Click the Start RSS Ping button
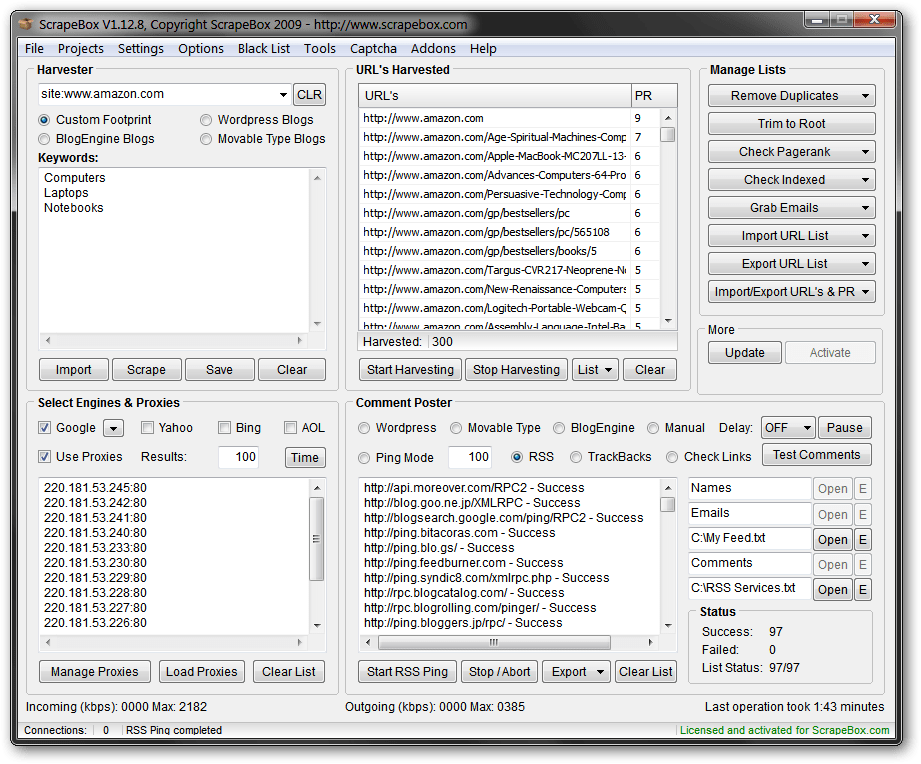 point(407,672)
